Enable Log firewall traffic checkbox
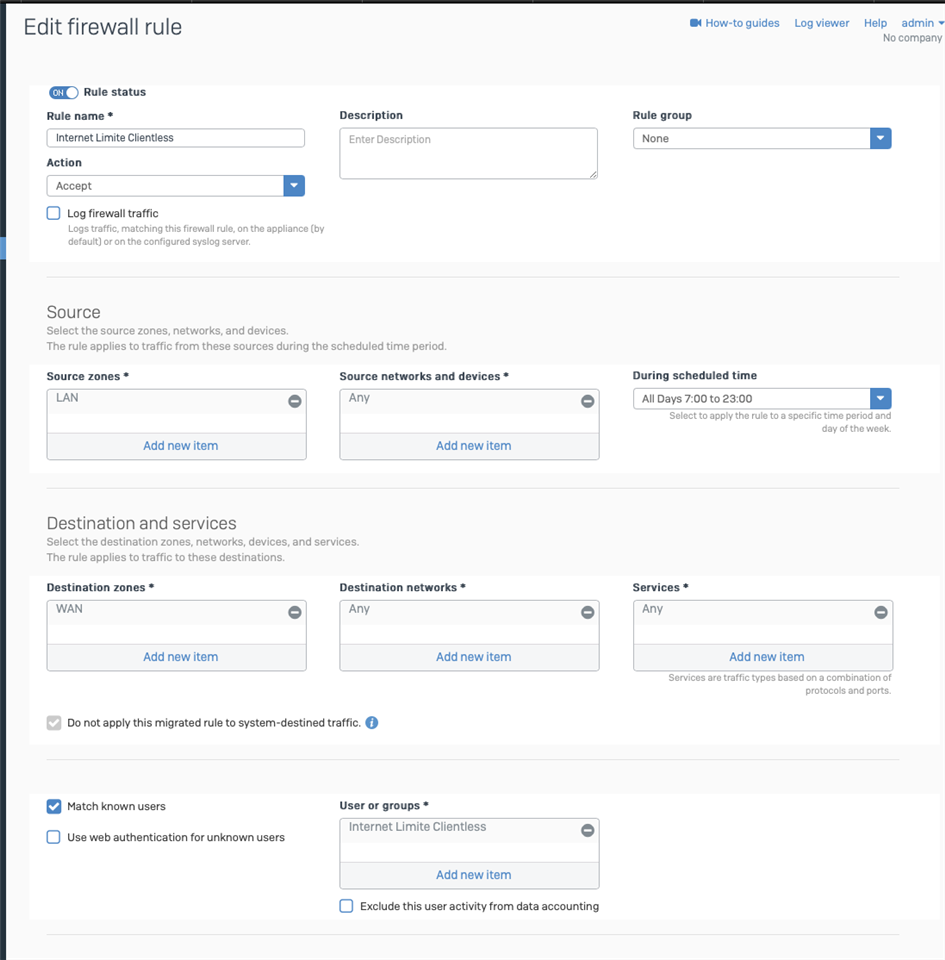The image size is (945, 960). pos(54,213)
